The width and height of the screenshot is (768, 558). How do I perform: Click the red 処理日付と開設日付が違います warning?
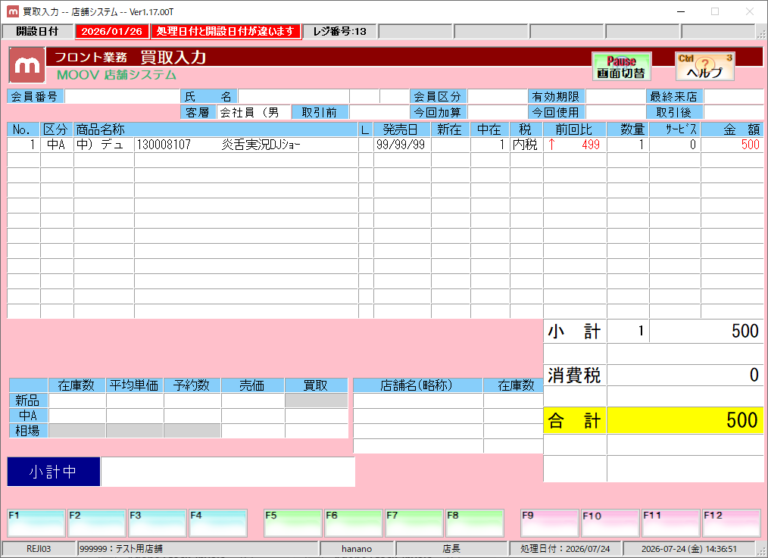point(225,31)
